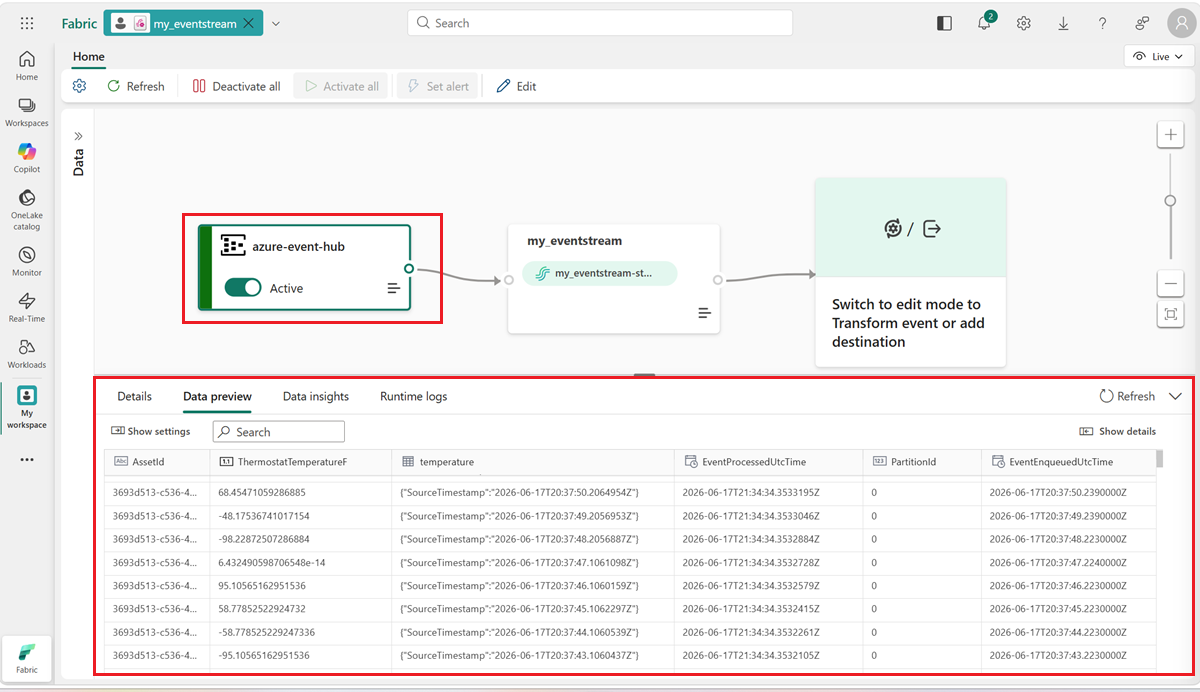This screenshot has width=1200, height=692.
Task: Click the Fabric logo at sidebar bottom
Action: (x=27, y=657)
